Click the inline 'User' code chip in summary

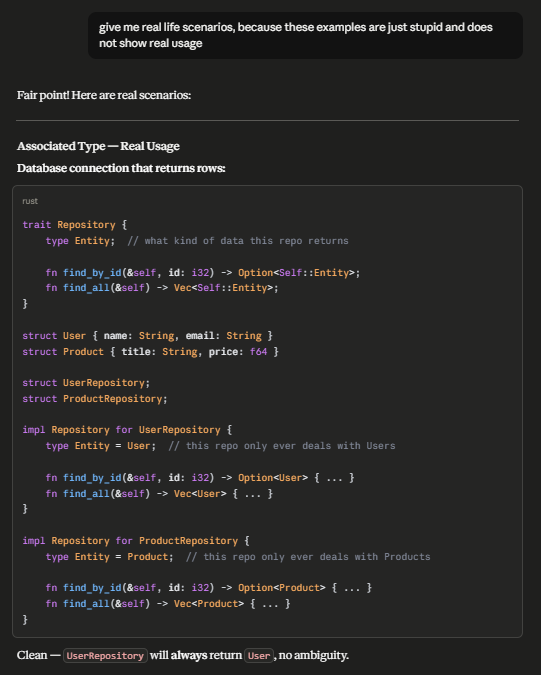[259, 656]
